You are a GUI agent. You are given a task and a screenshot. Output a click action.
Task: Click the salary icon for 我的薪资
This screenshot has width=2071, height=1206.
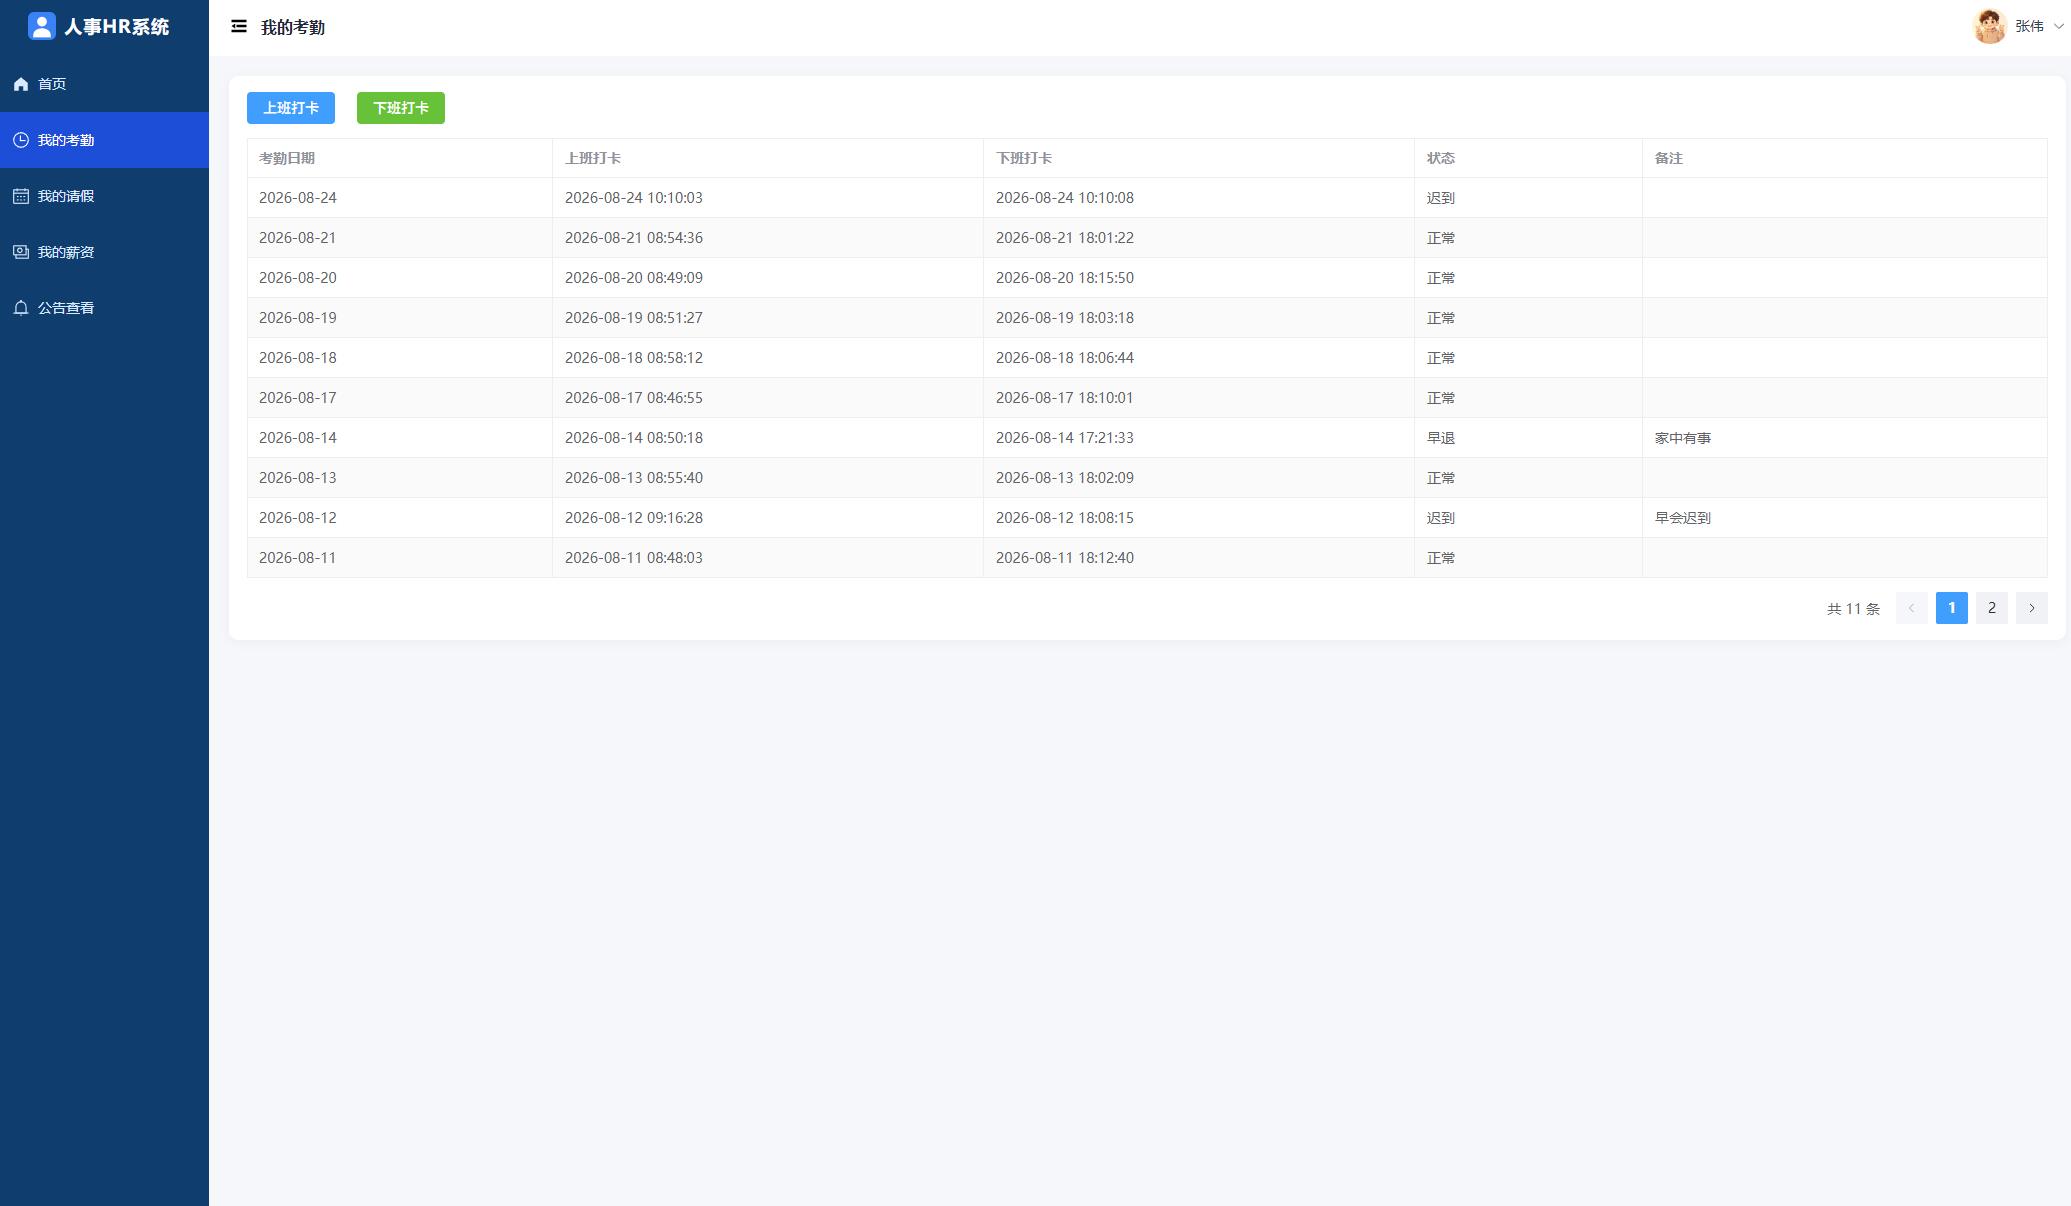pyautogui.click(x=21, y=252)
